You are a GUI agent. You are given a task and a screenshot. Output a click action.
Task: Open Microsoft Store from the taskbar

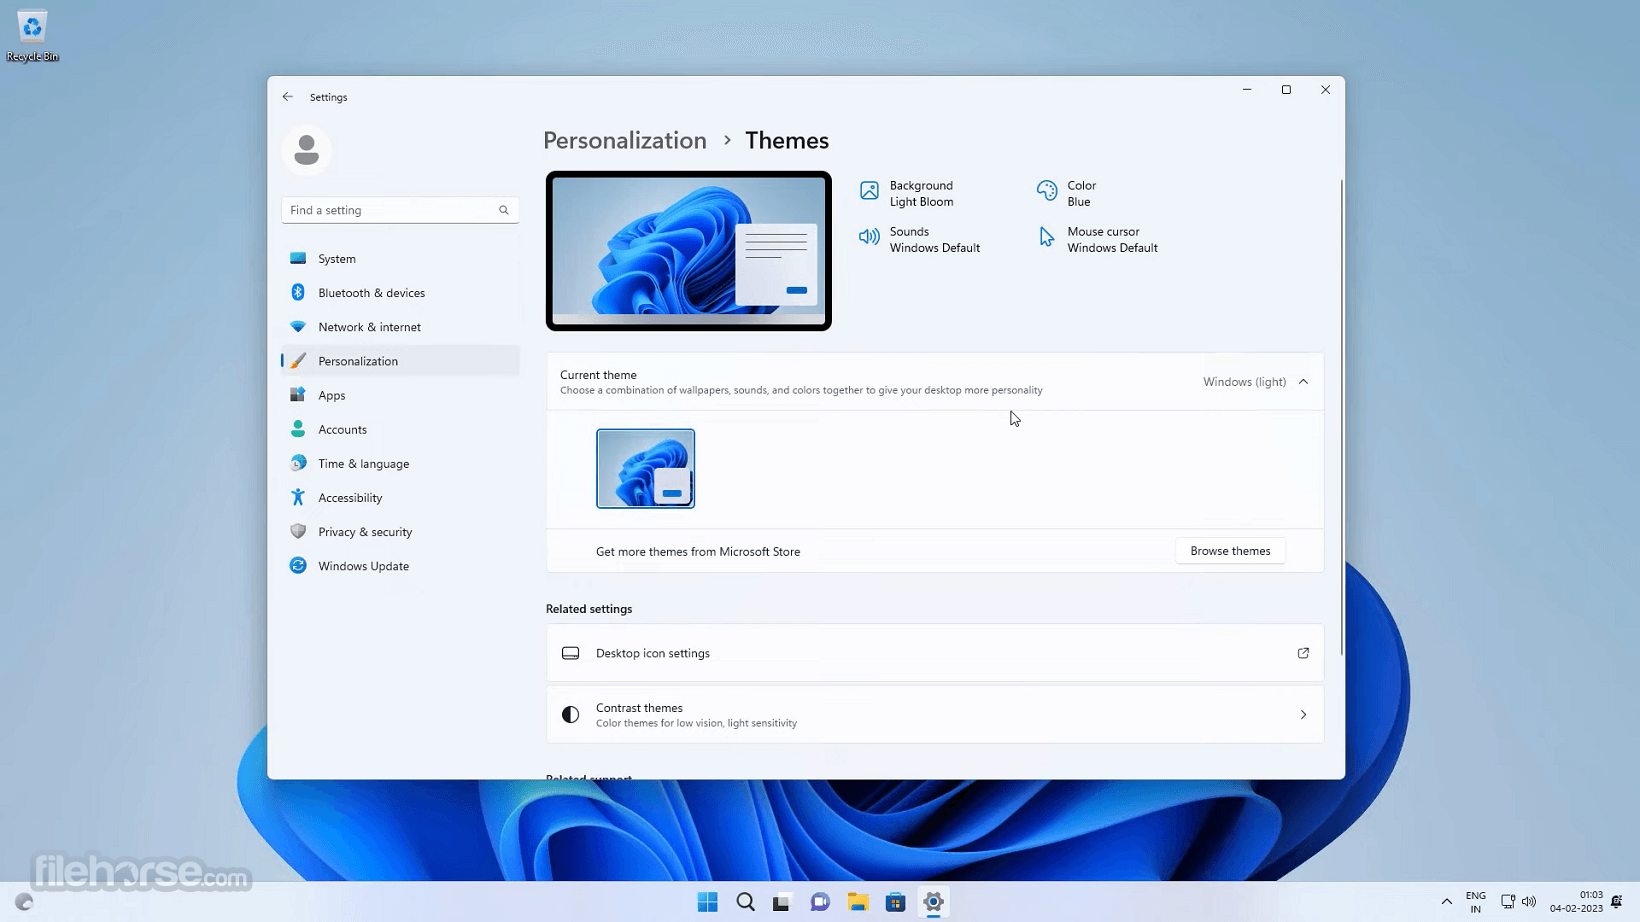point(895,902)
